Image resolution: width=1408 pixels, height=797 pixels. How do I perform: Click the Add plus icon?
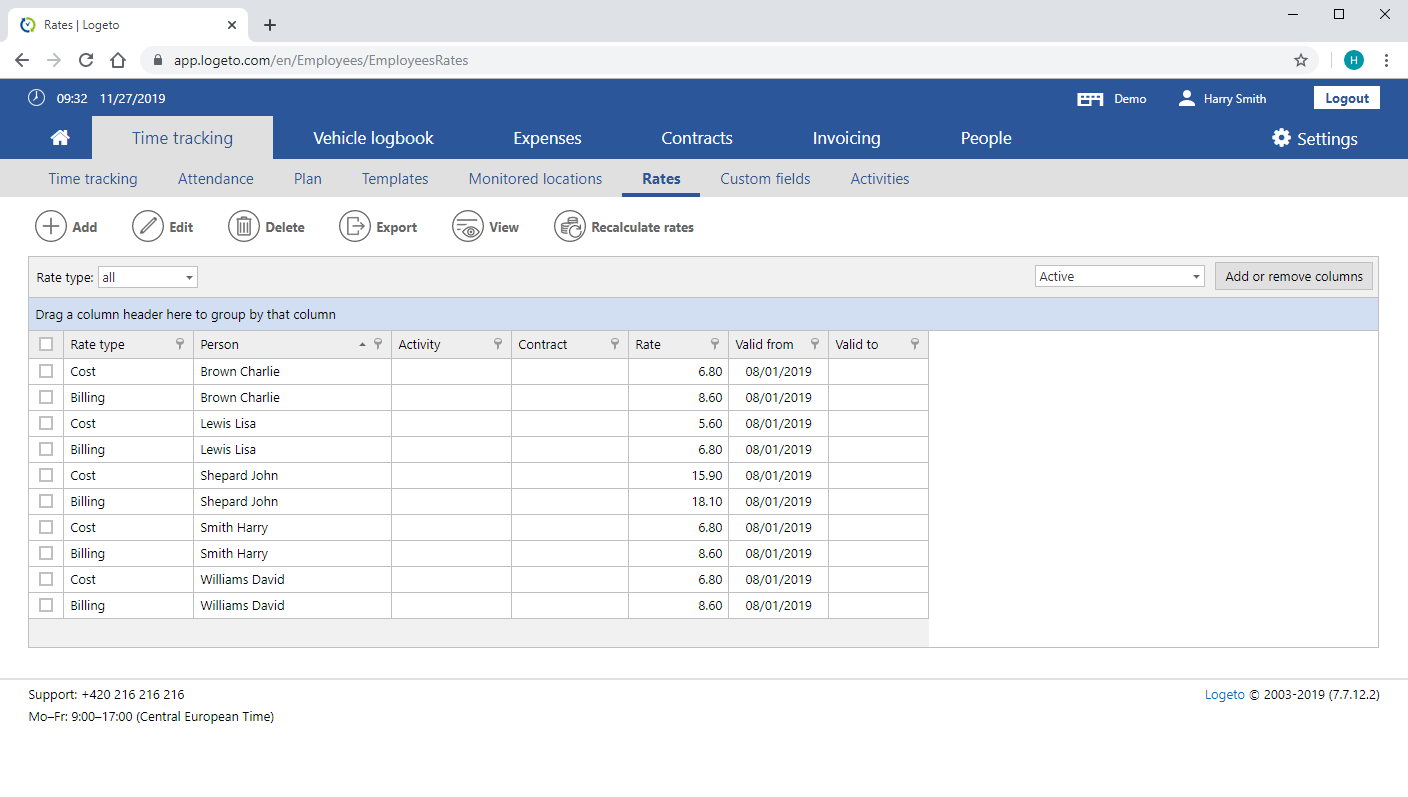coord(51,227)
